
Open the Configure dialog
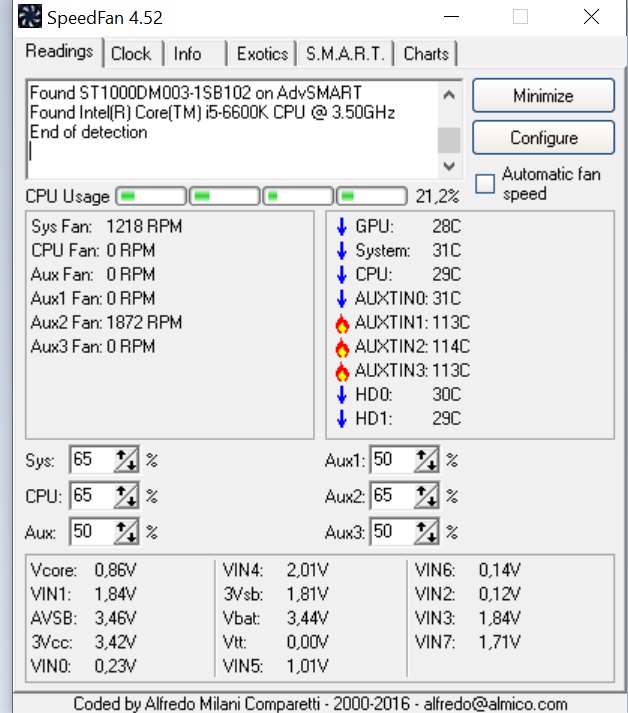[543, 137]
